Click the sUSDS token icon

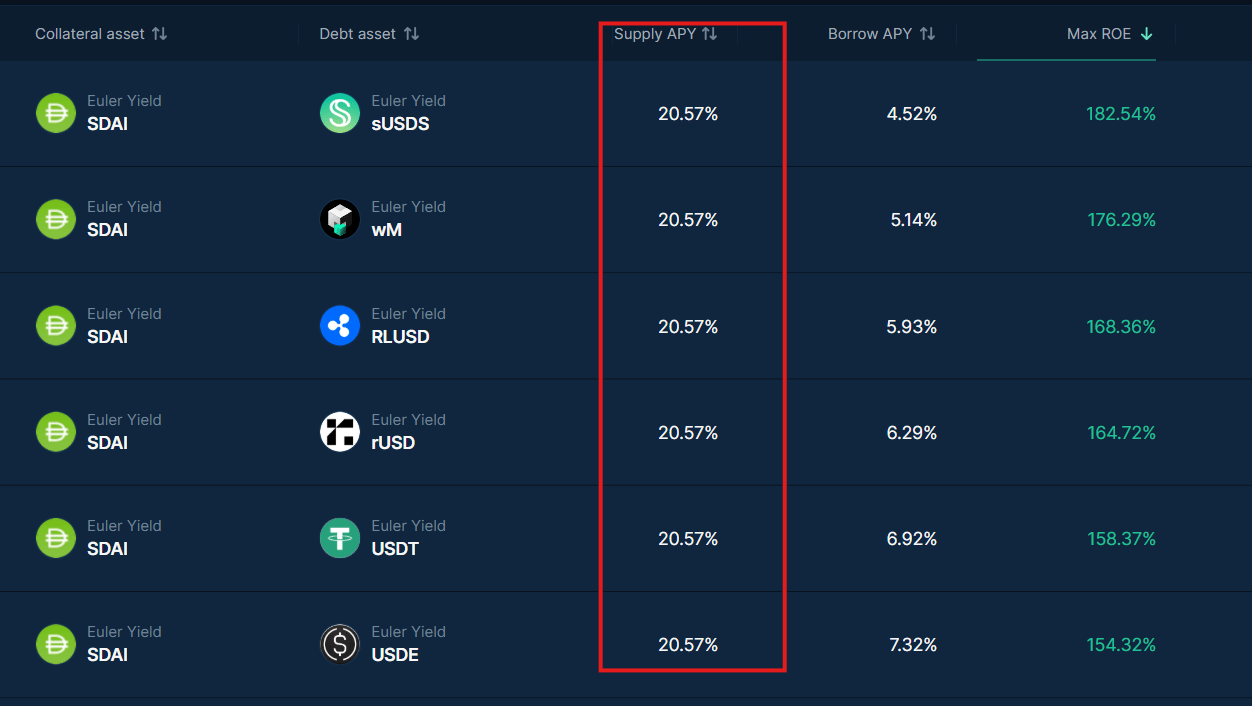point(340,113)
